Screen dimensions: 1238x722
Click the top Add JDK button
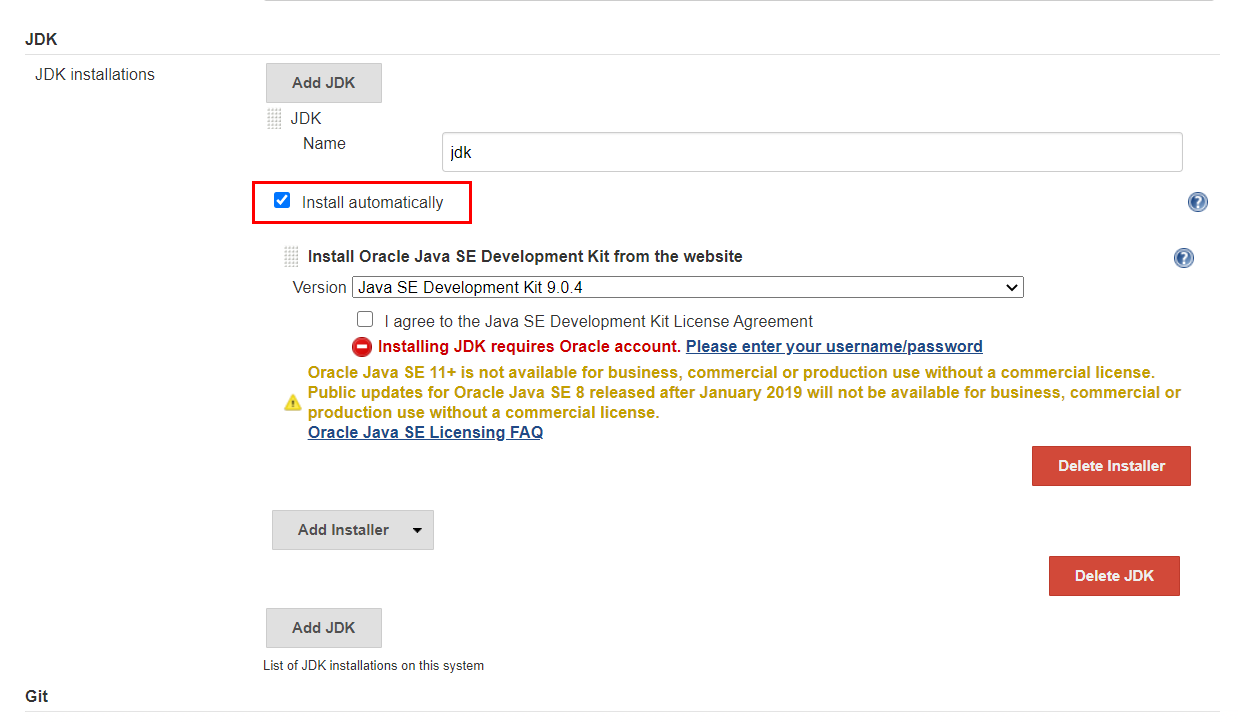point(323,83)
